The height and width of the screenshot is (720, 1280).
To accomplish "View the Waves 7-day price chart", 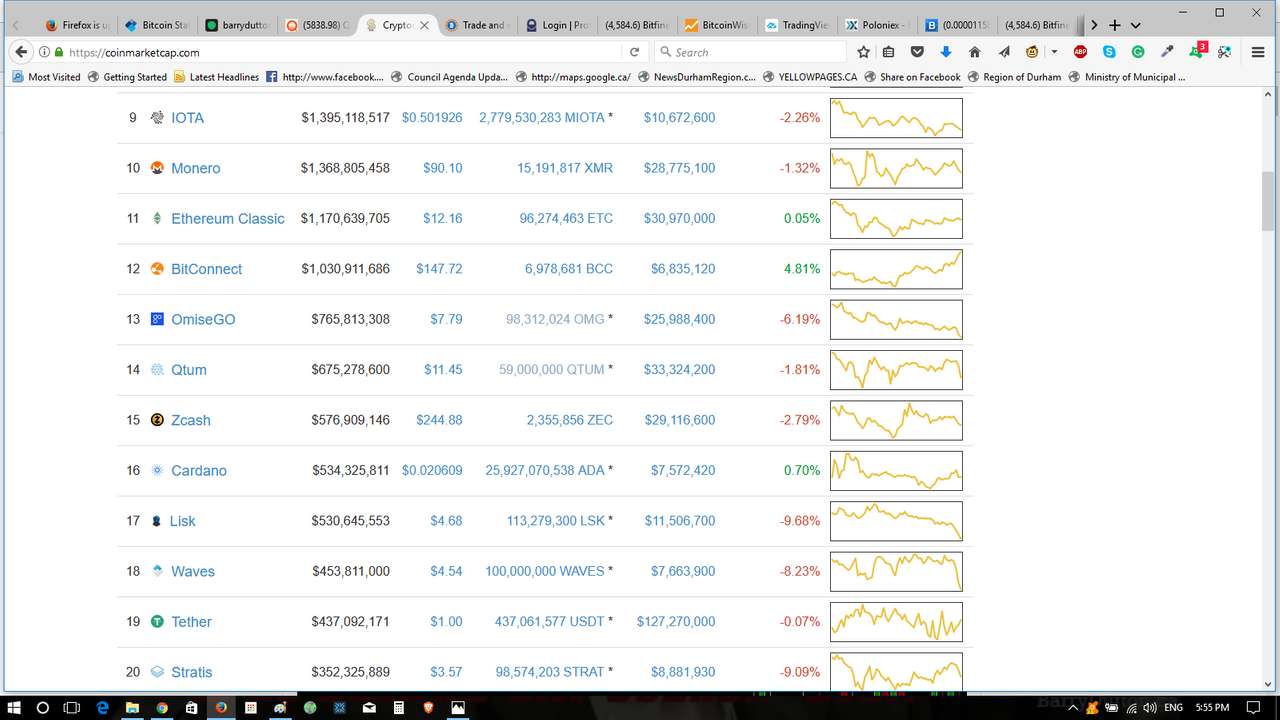I will (896, 571).
